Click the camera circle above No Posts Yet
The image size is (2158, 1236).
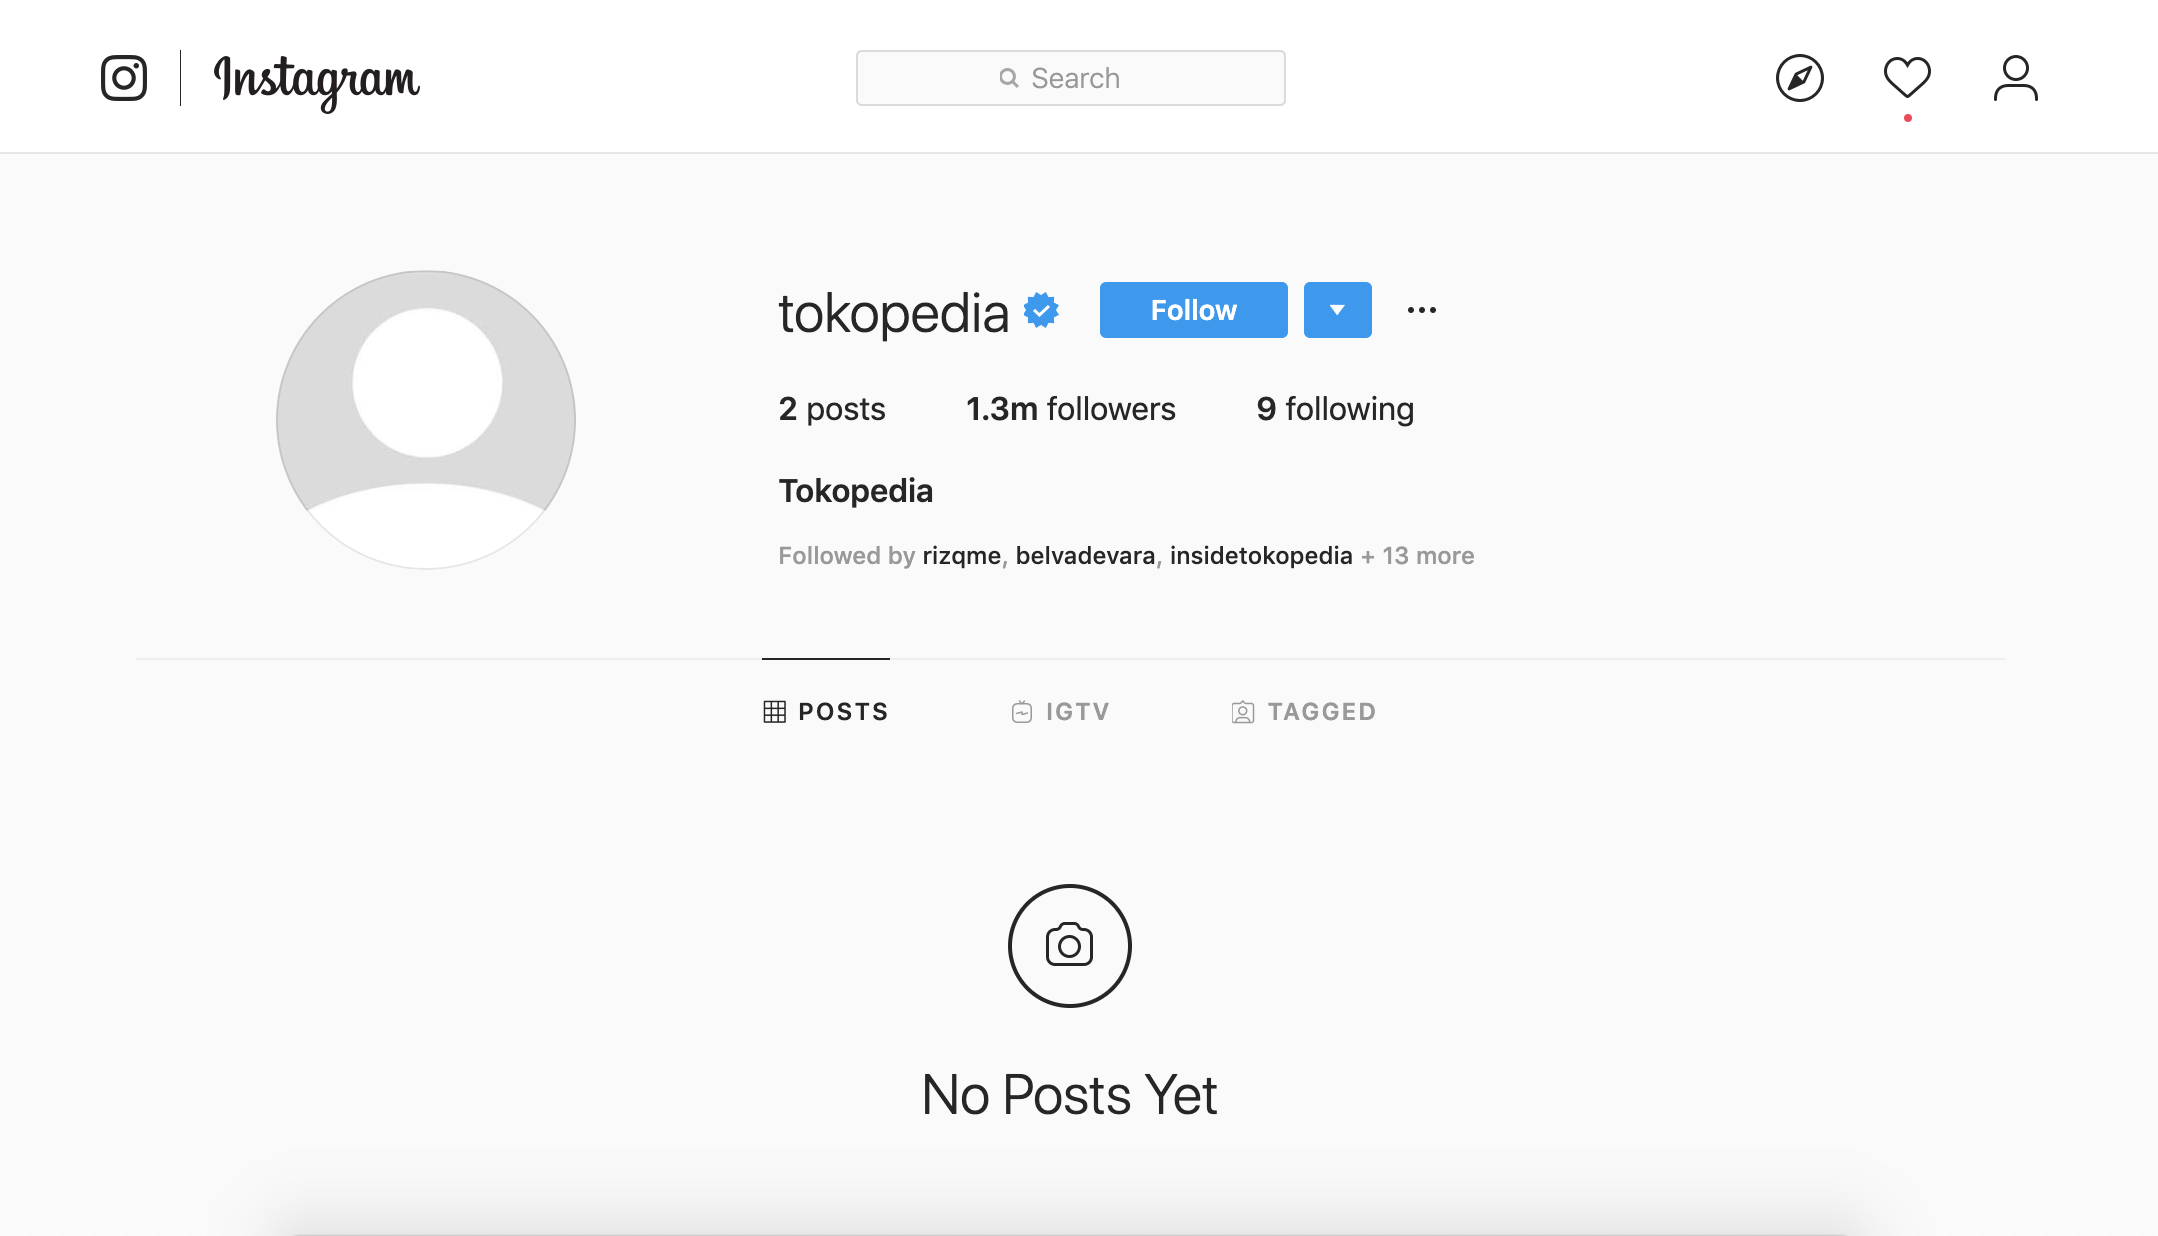1069,945
